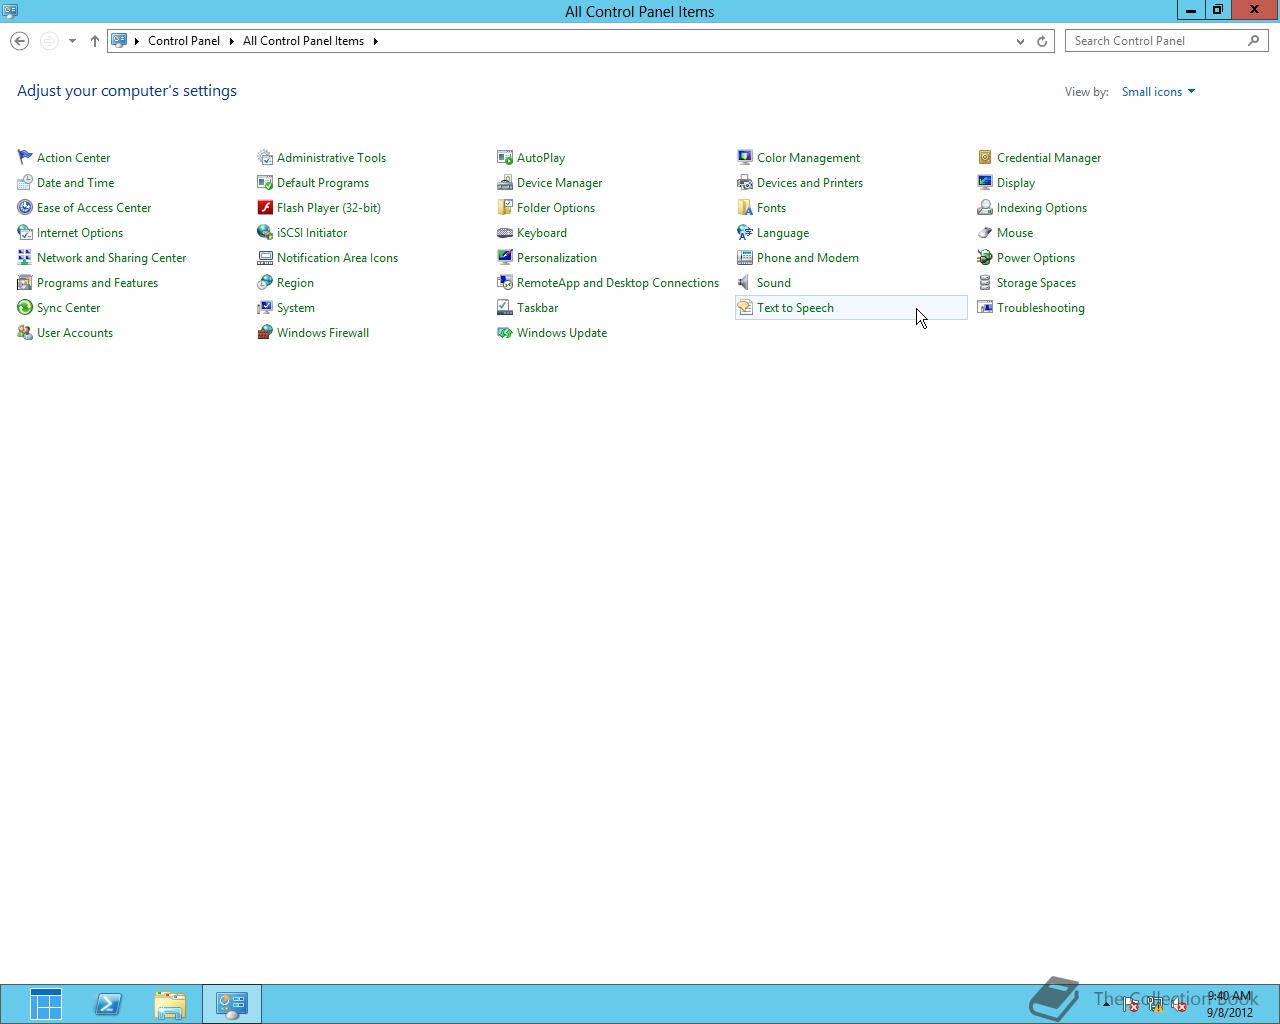This screenshot has height=1024, width=1280.
Task: Click the Windows Firewall brick icon
Action: pyautogui.click(x=265, y=332)
